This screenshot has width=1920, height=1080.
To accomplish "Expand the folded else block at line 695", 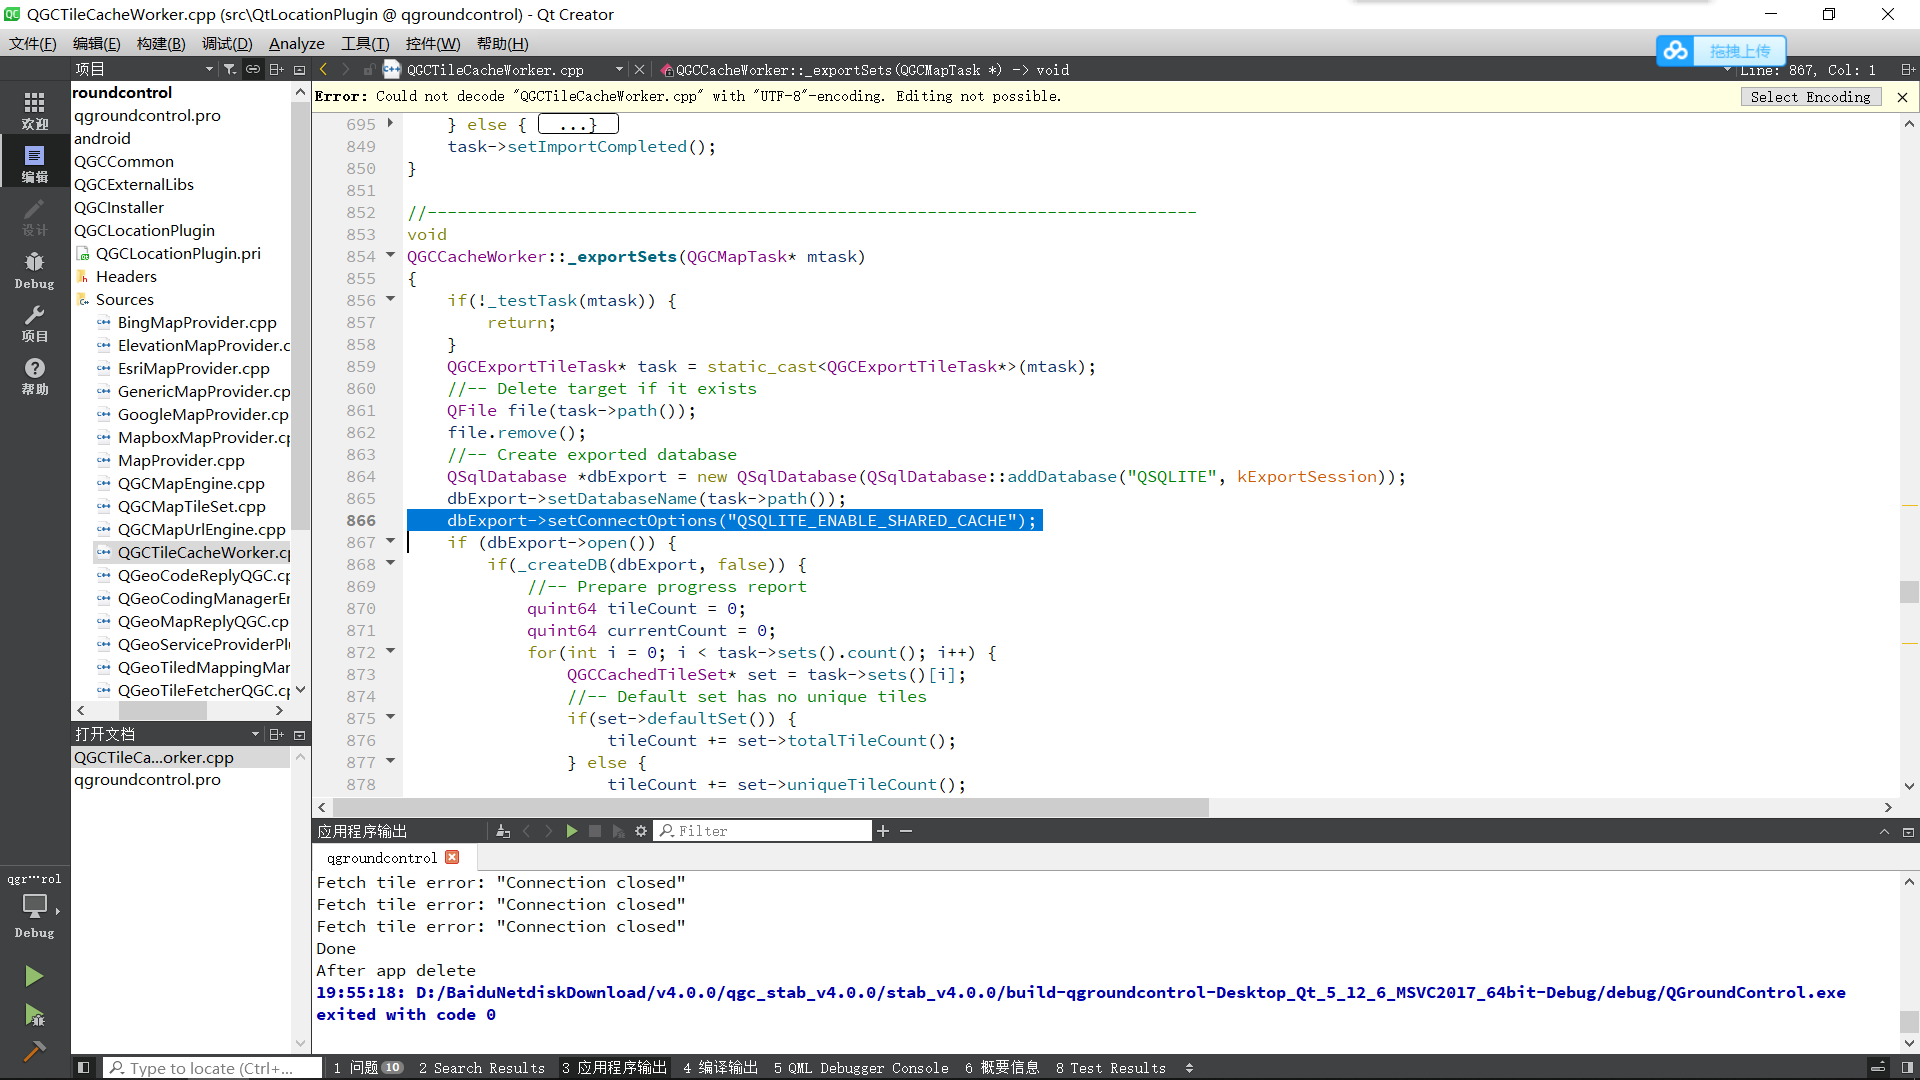I will 391,124.
